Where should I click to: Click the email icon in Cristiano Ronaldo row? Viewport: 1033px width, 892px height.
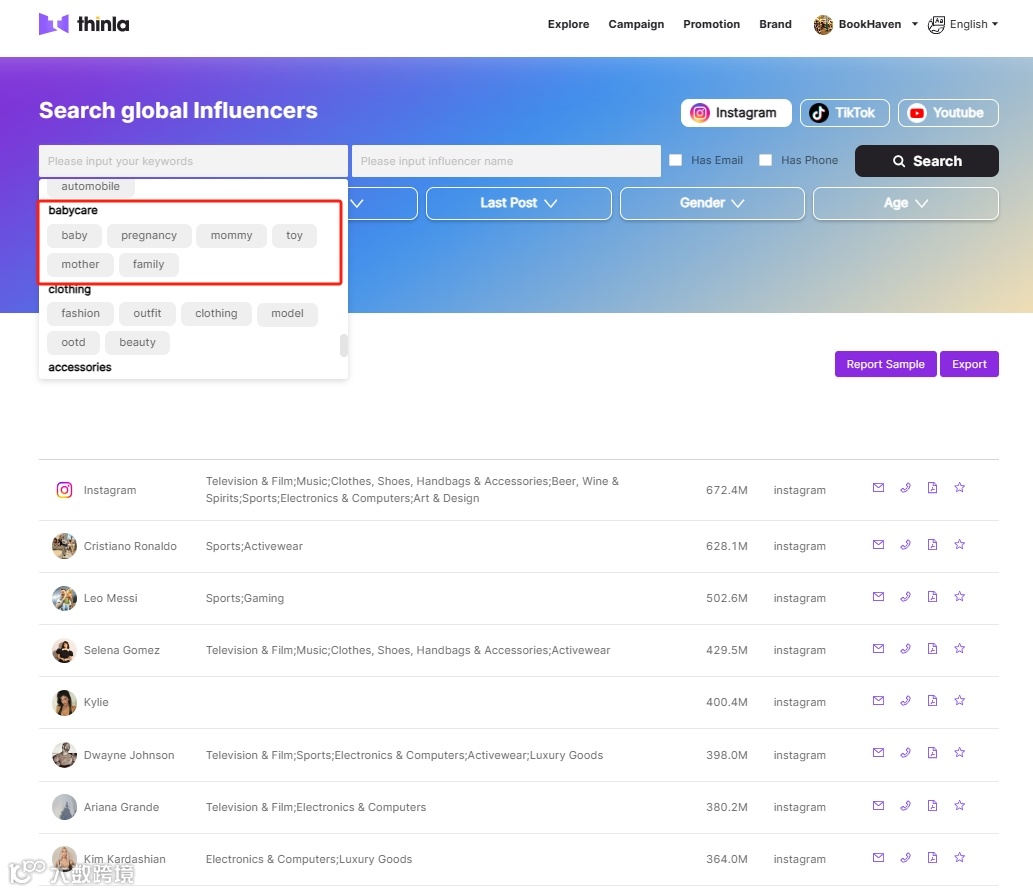point(878,545)
